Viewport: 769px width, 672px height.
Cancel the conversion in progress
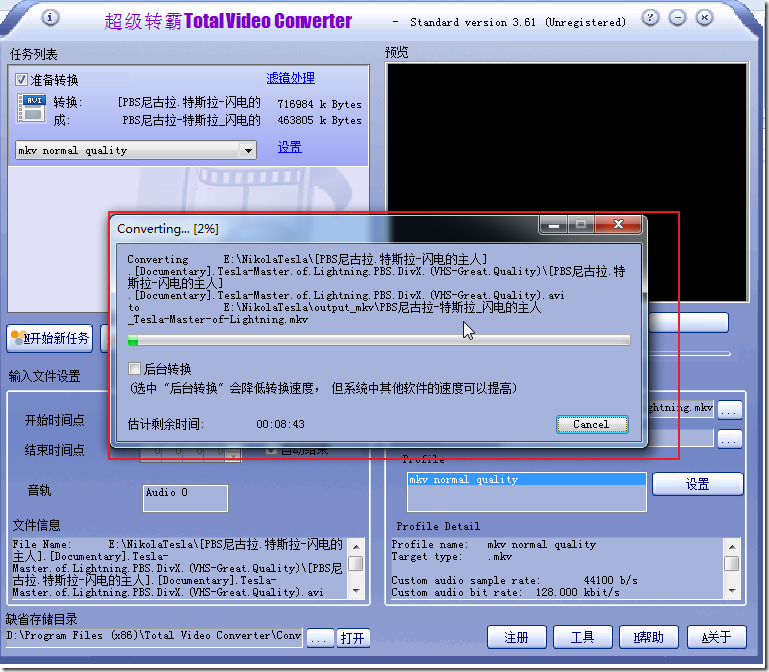tap(592, 424)
